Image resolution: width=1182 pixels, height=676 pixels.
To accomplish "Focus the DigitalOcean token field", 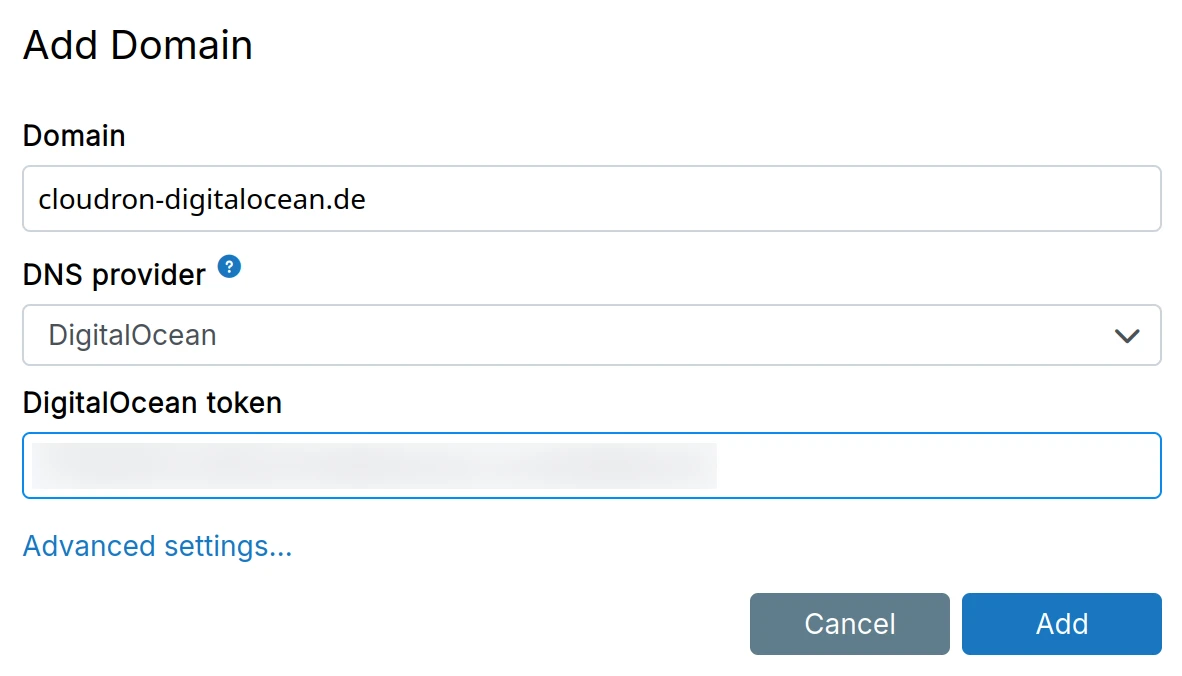I will point(591,465).
